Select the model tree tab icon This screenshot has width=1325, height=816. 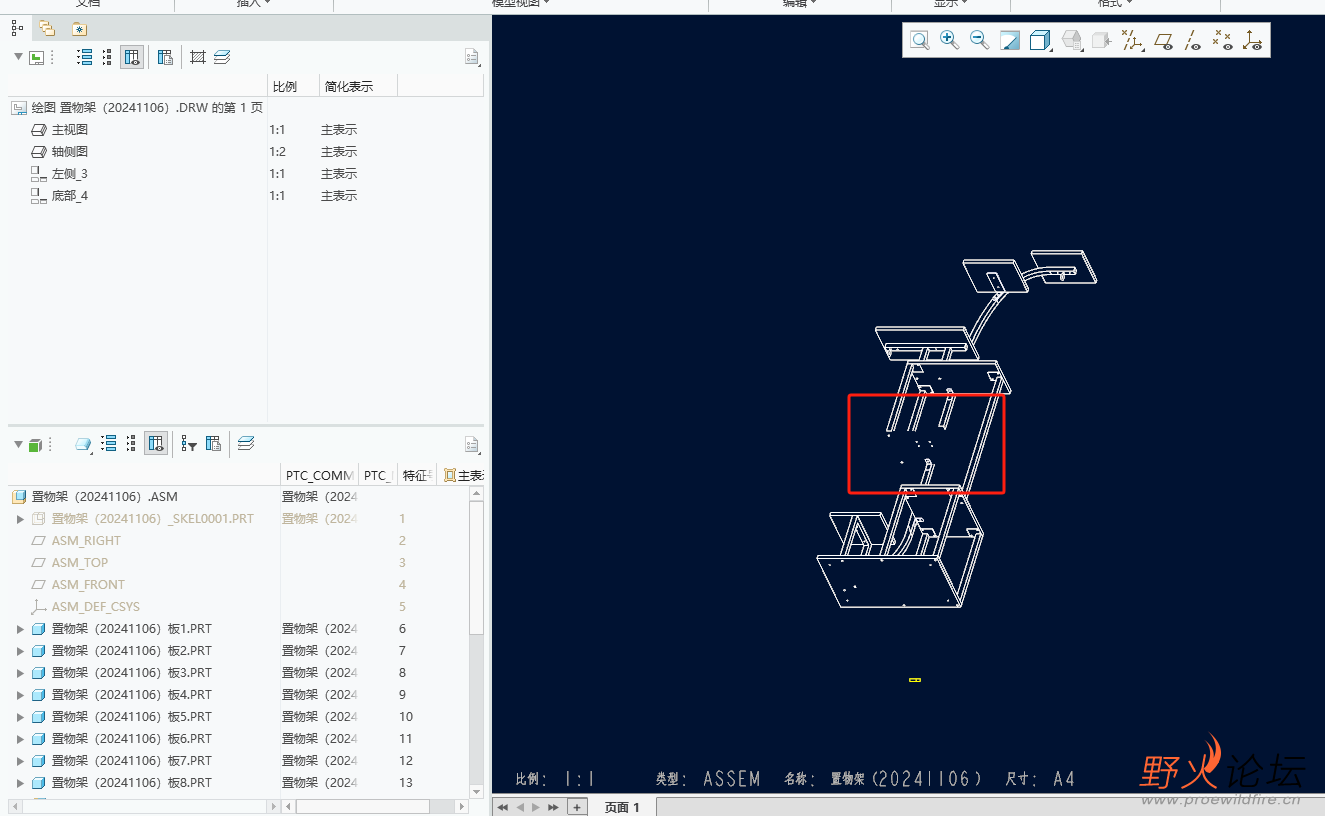pos(17,28)
